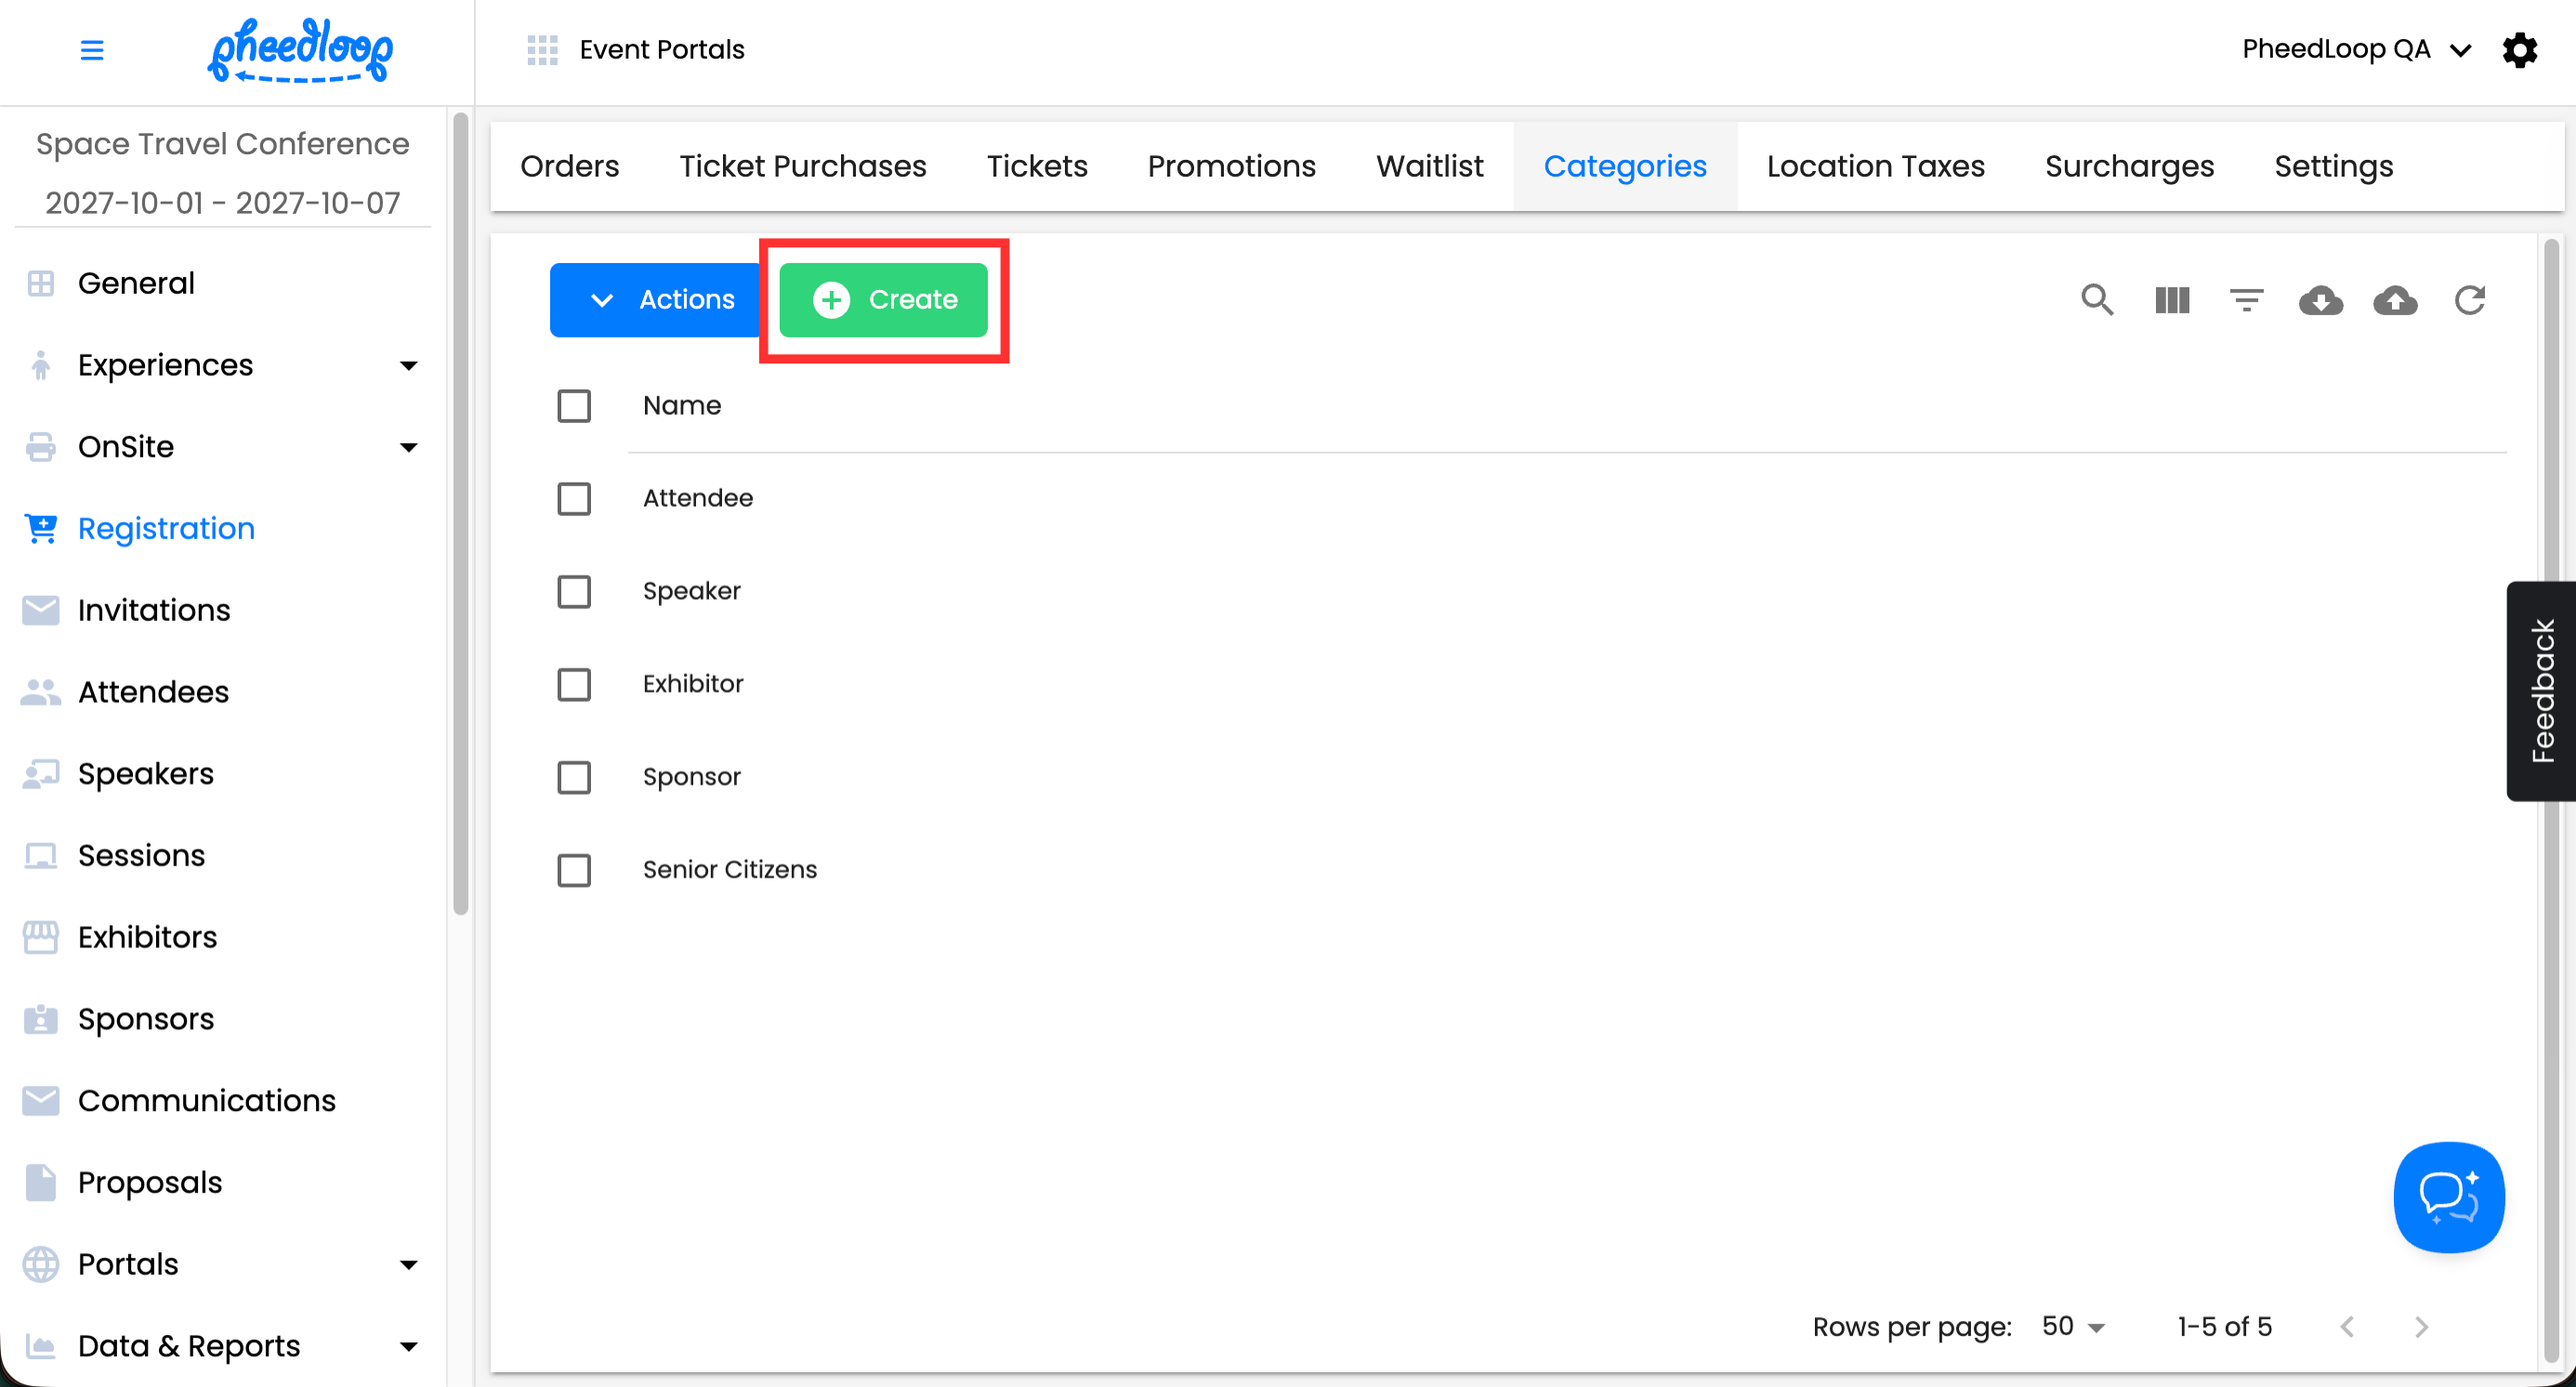Switch to the Promotions tab
The image size is (2576, 1387).
pos(1231,166)
